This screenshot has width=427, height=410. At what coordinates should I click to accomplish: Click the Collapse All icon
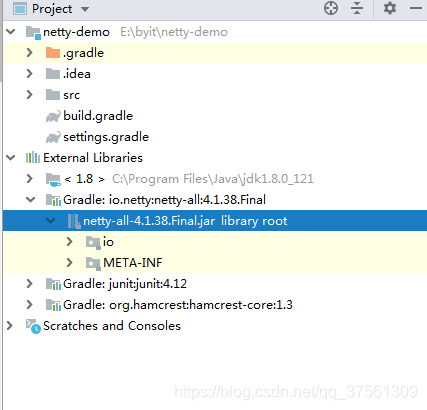coord(357,8)
